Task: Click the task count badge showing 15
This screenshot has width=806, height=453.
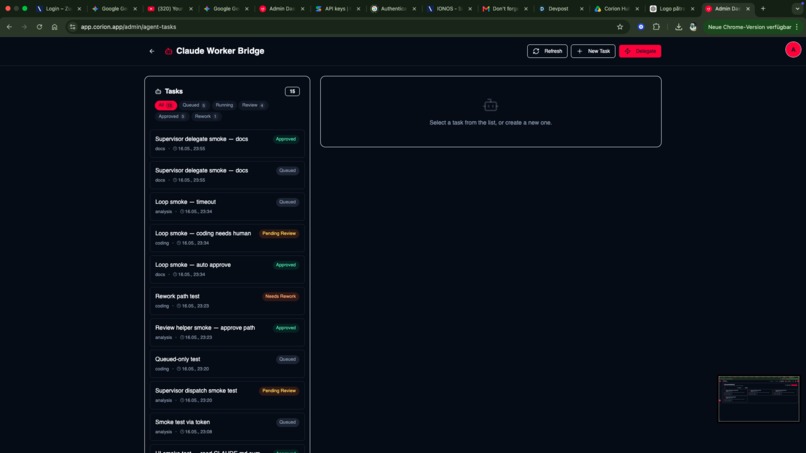Action: click(292, 92)
